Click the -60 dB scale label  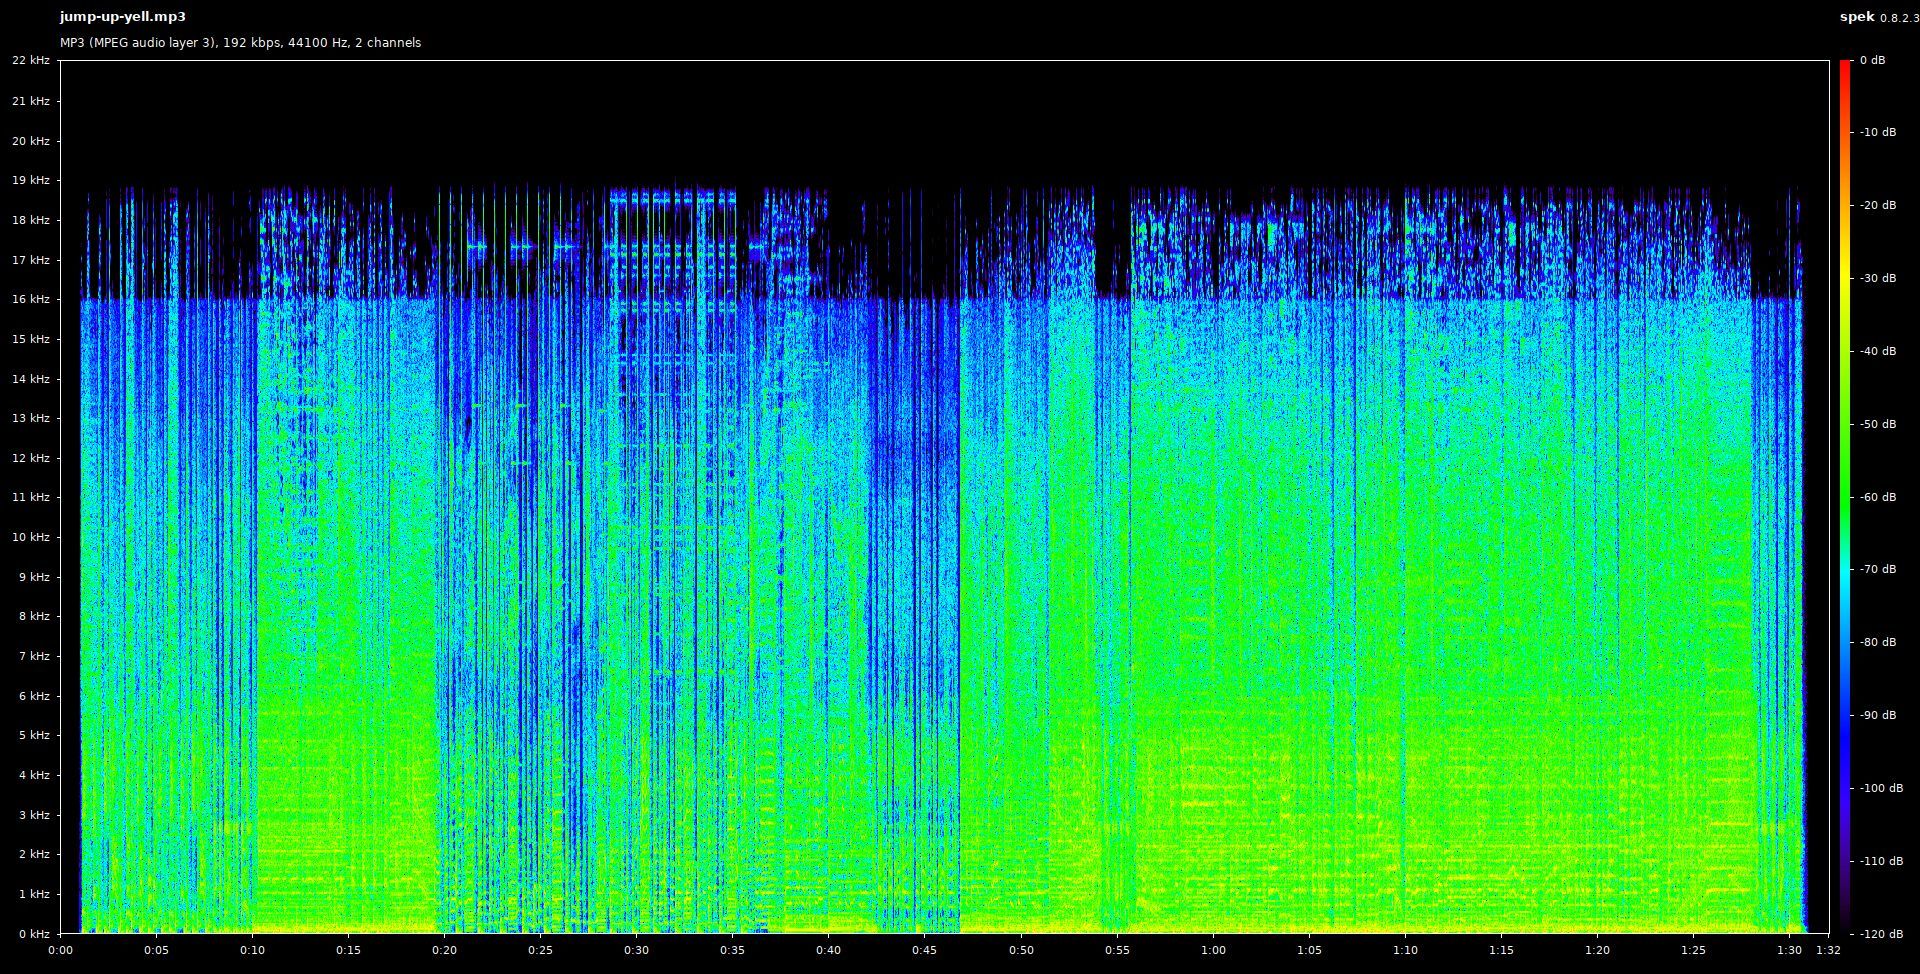[x=1877, y=497]
